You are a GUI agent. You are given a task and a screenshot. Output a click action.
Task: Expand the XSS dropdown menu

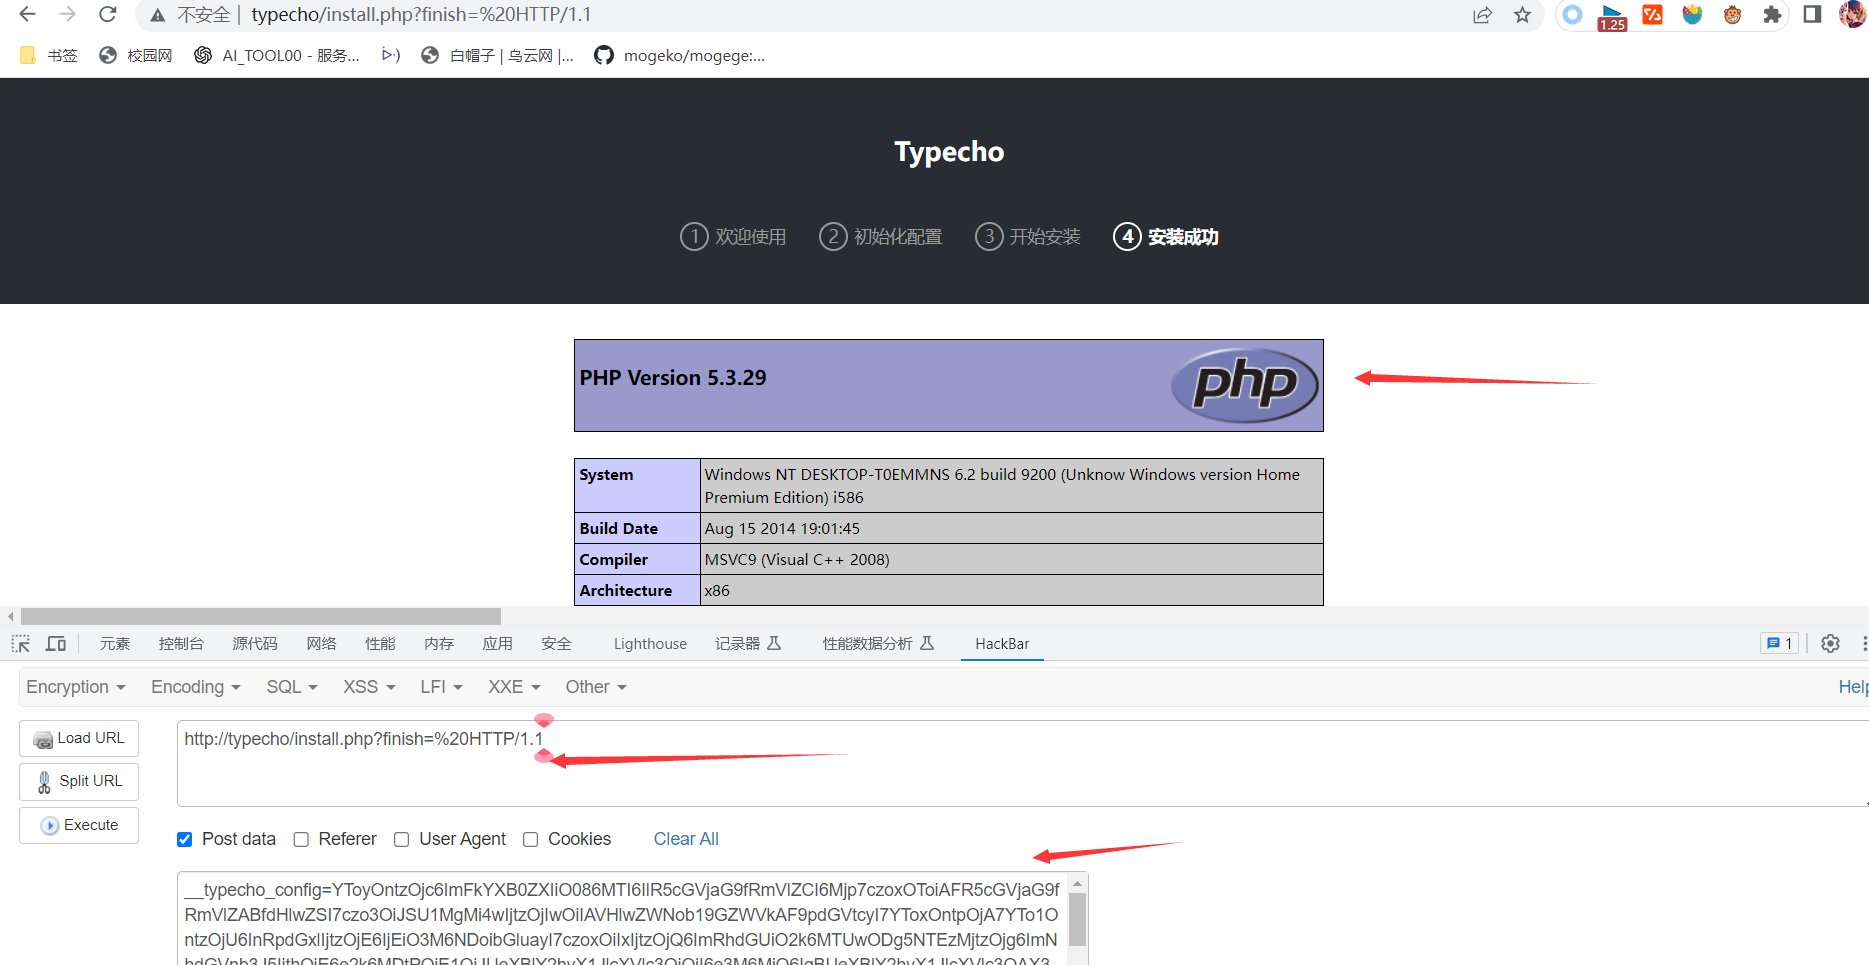tap(369, 687)
